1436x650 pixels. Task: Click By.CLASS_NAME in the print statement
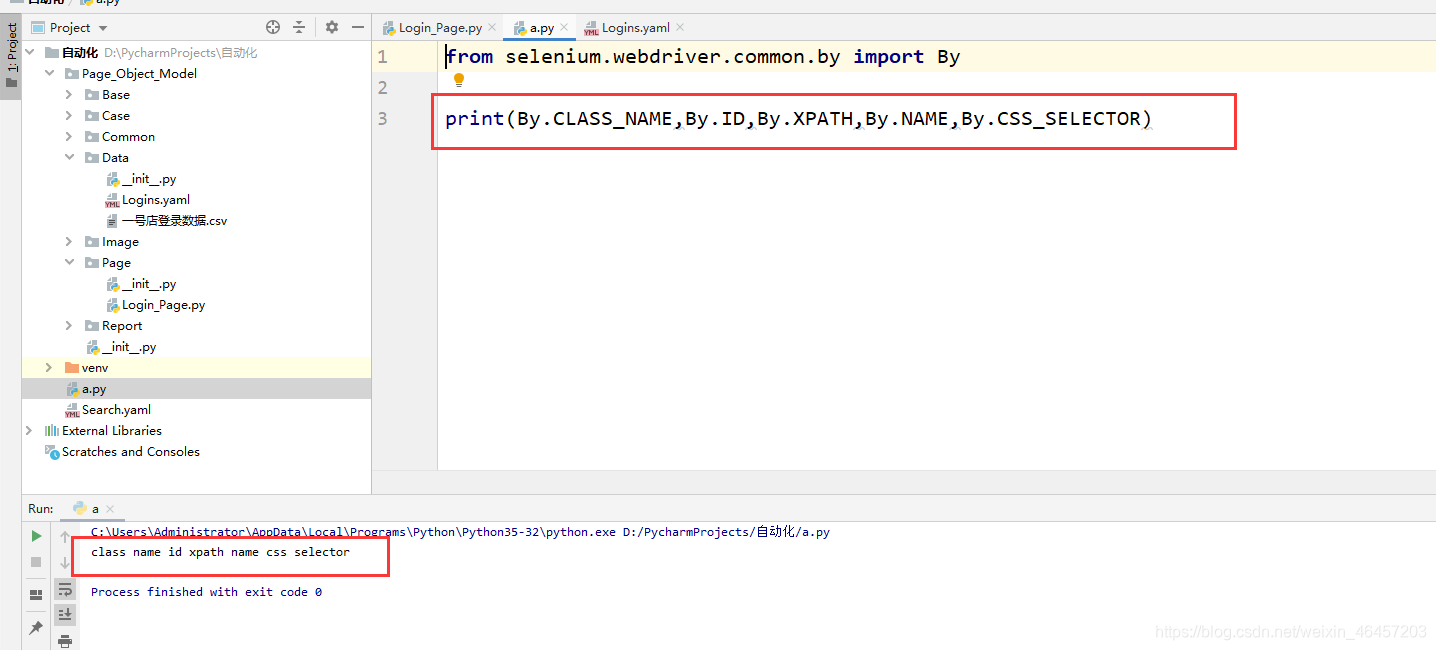click(595, 119)
